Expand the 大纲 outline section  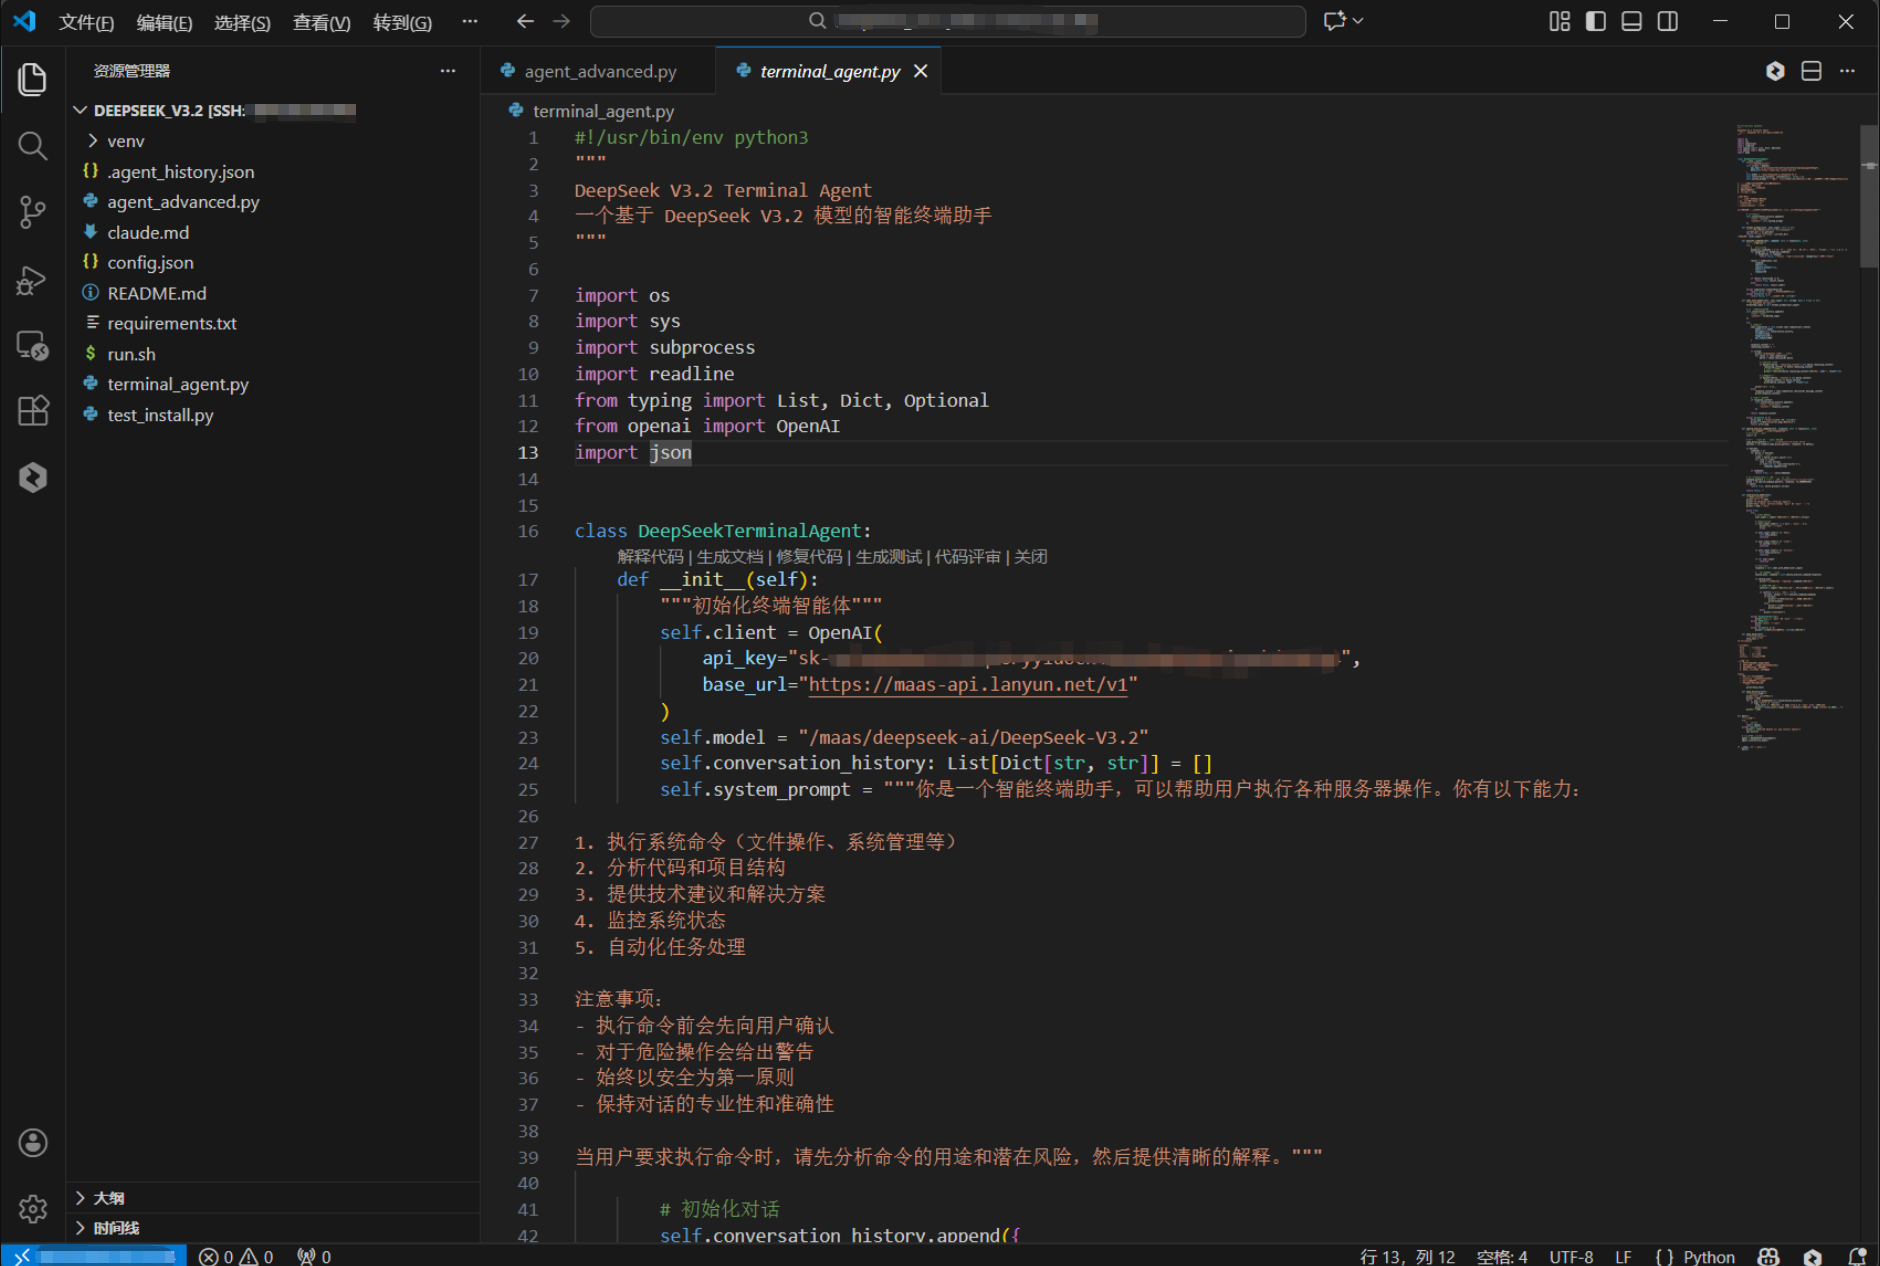pyautogui.click(x=108, y=1198)
